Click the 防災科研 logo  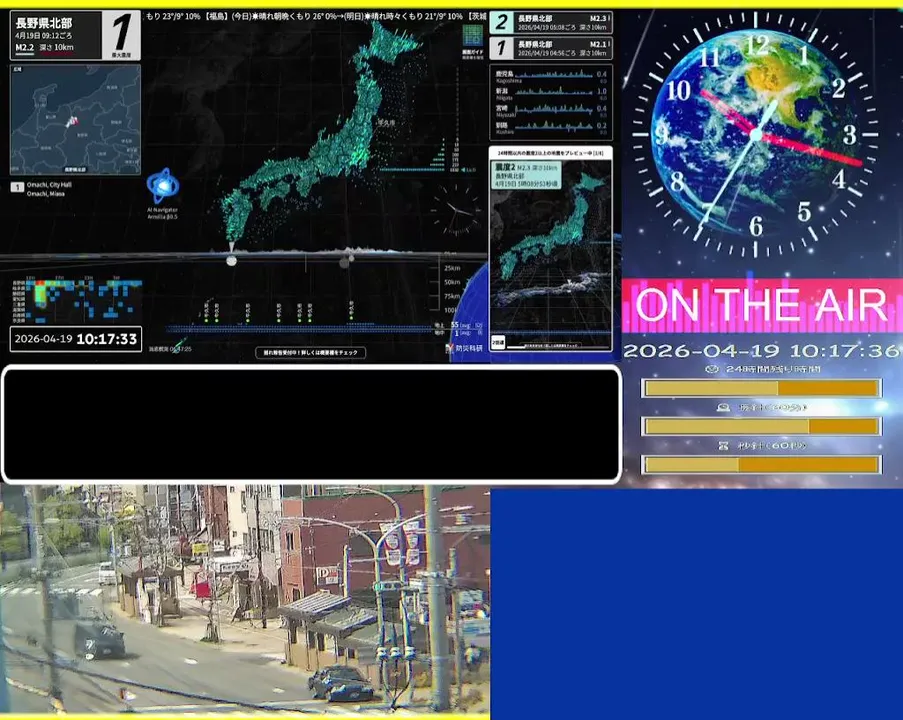point(464,348)
